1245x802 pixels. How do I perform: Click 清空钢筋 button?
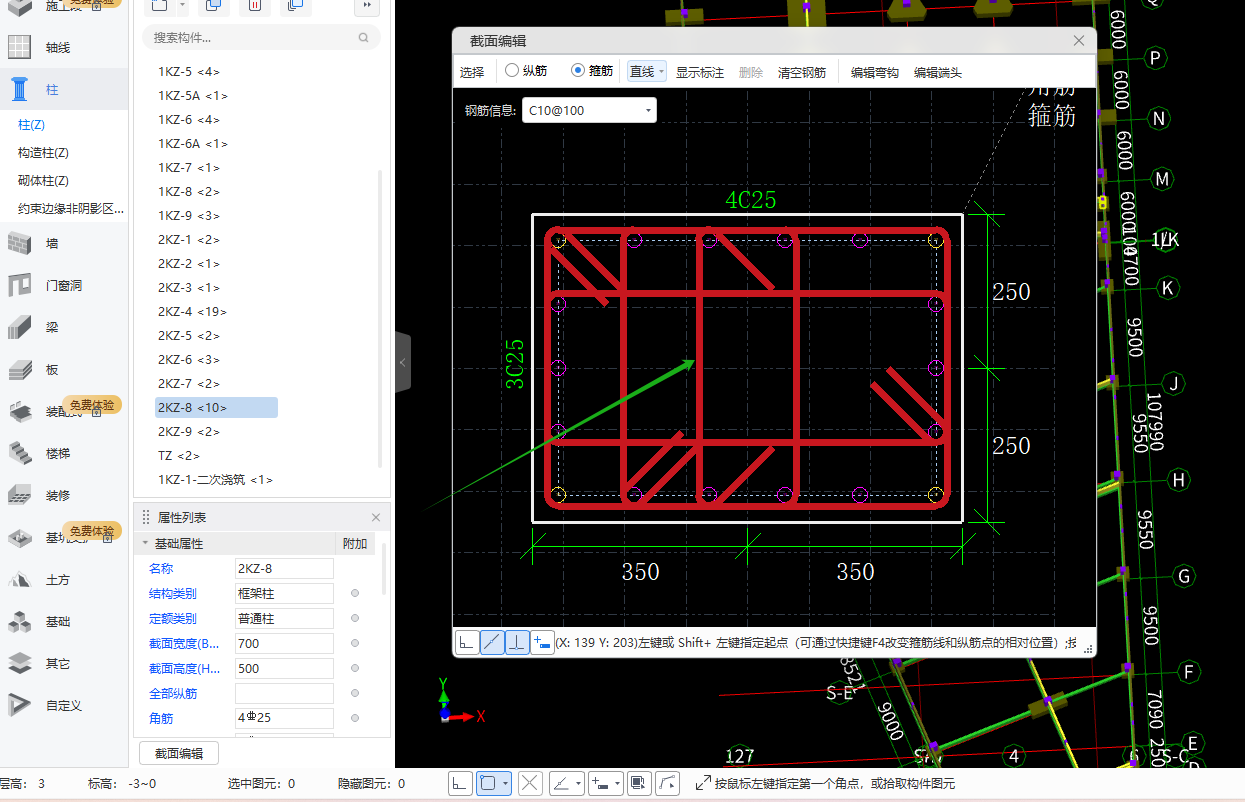tap(802, 72)
